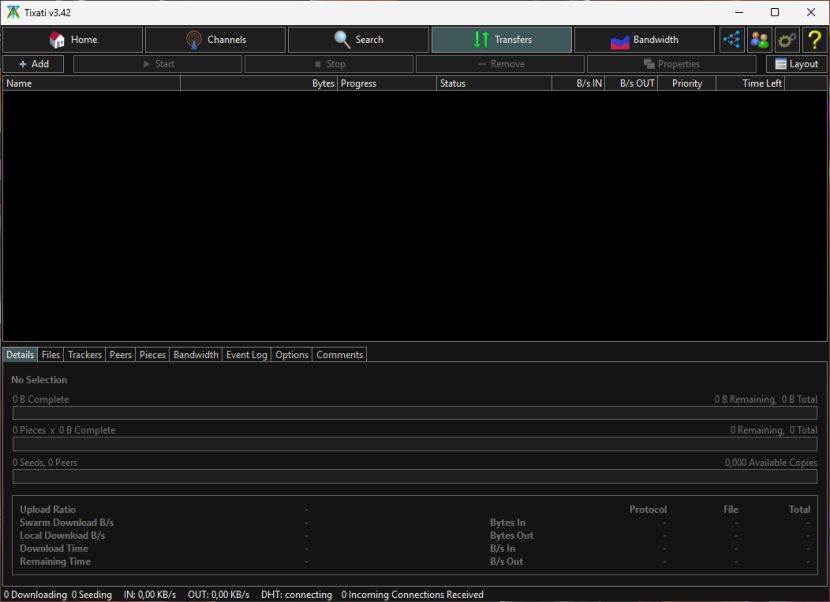Click '0 Seeding' in status bar
Screen dimensions: 830x602
(92, 595)
